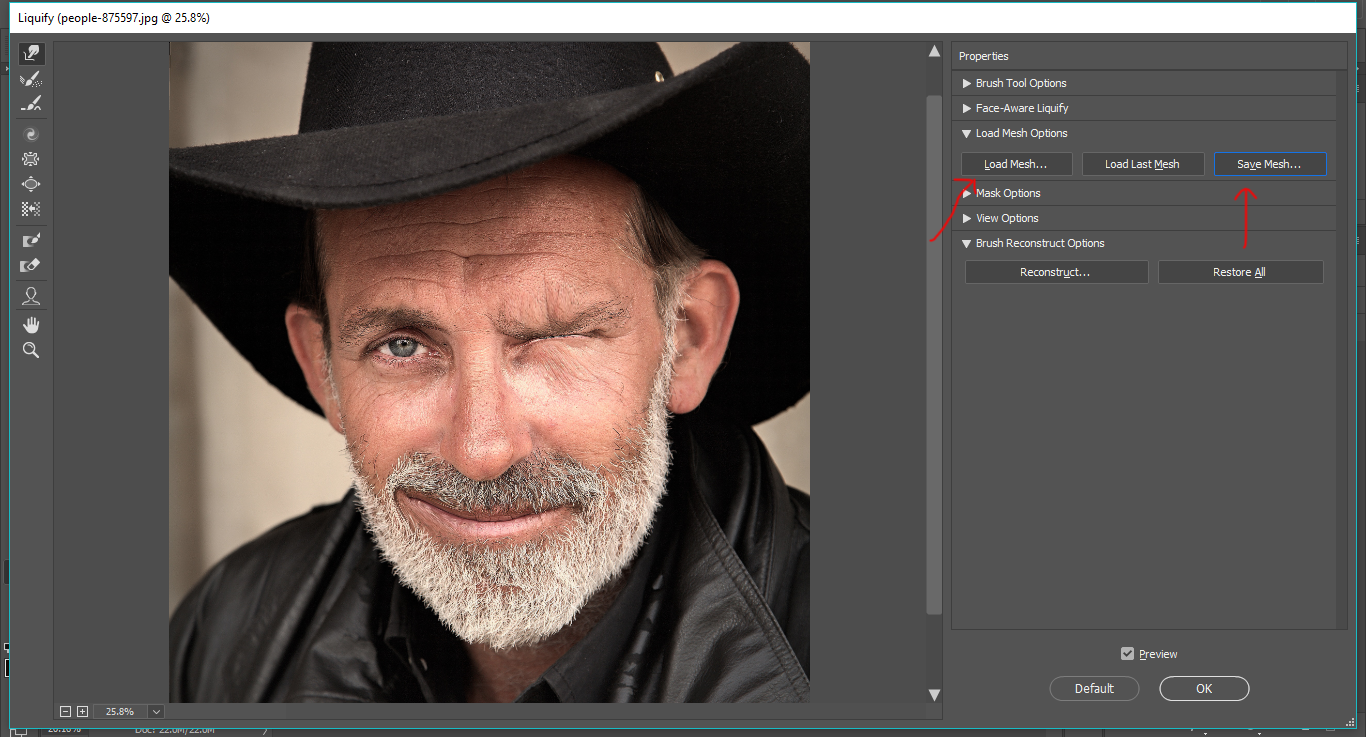Click the Default button
This screenshot has width=1366, height=737.
coord(1094,688)
